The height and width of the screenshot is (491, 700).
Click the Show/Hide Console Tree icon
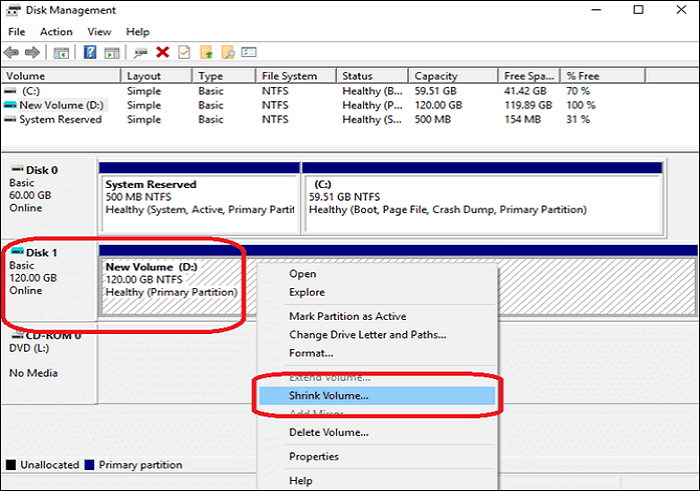[61, 52]
